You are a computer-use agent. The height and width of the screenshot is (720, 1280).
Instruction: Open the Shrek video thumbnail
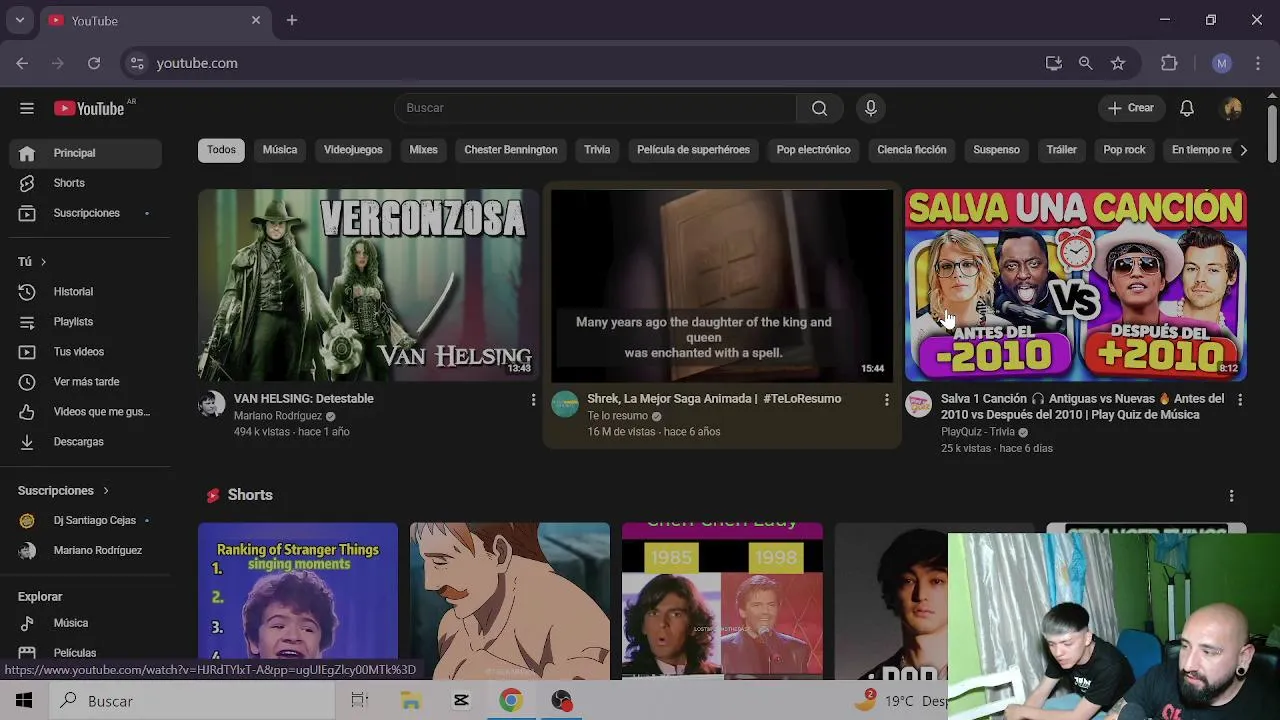721,285
